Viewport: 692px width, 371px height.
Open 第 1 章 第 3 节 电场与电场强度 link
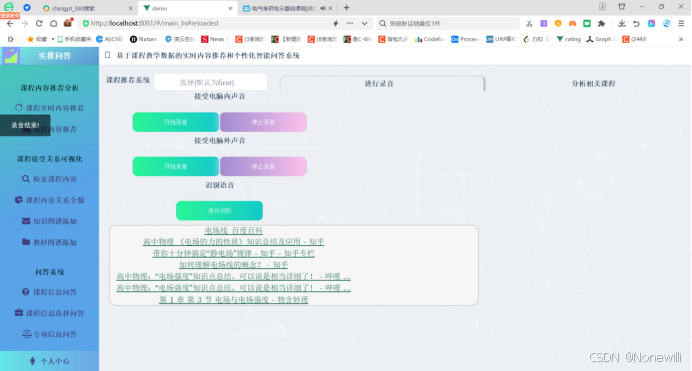(x=233, y=300)
